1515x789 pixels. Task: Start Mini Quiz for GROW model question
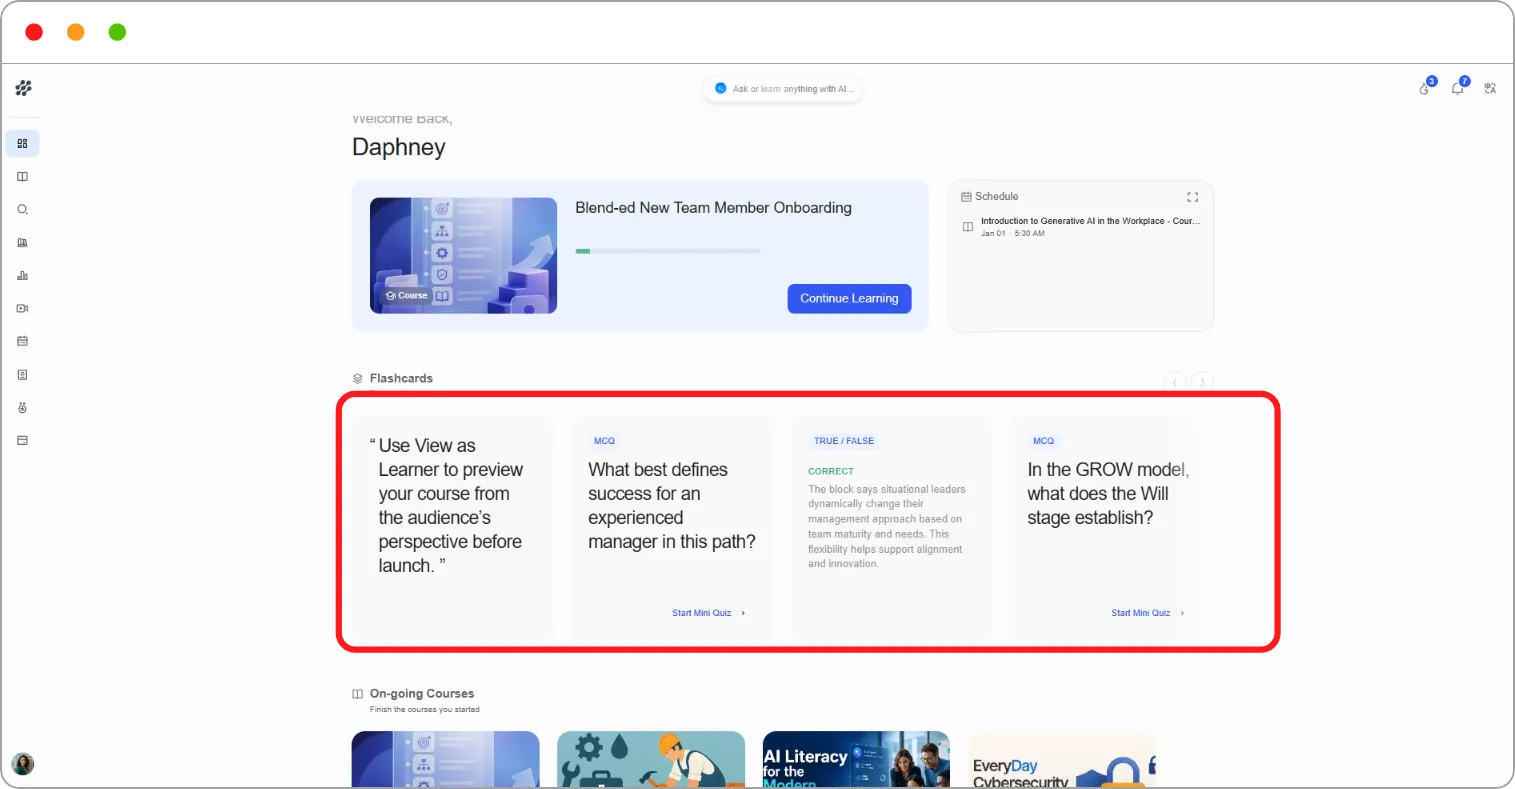coord(1148,613)
